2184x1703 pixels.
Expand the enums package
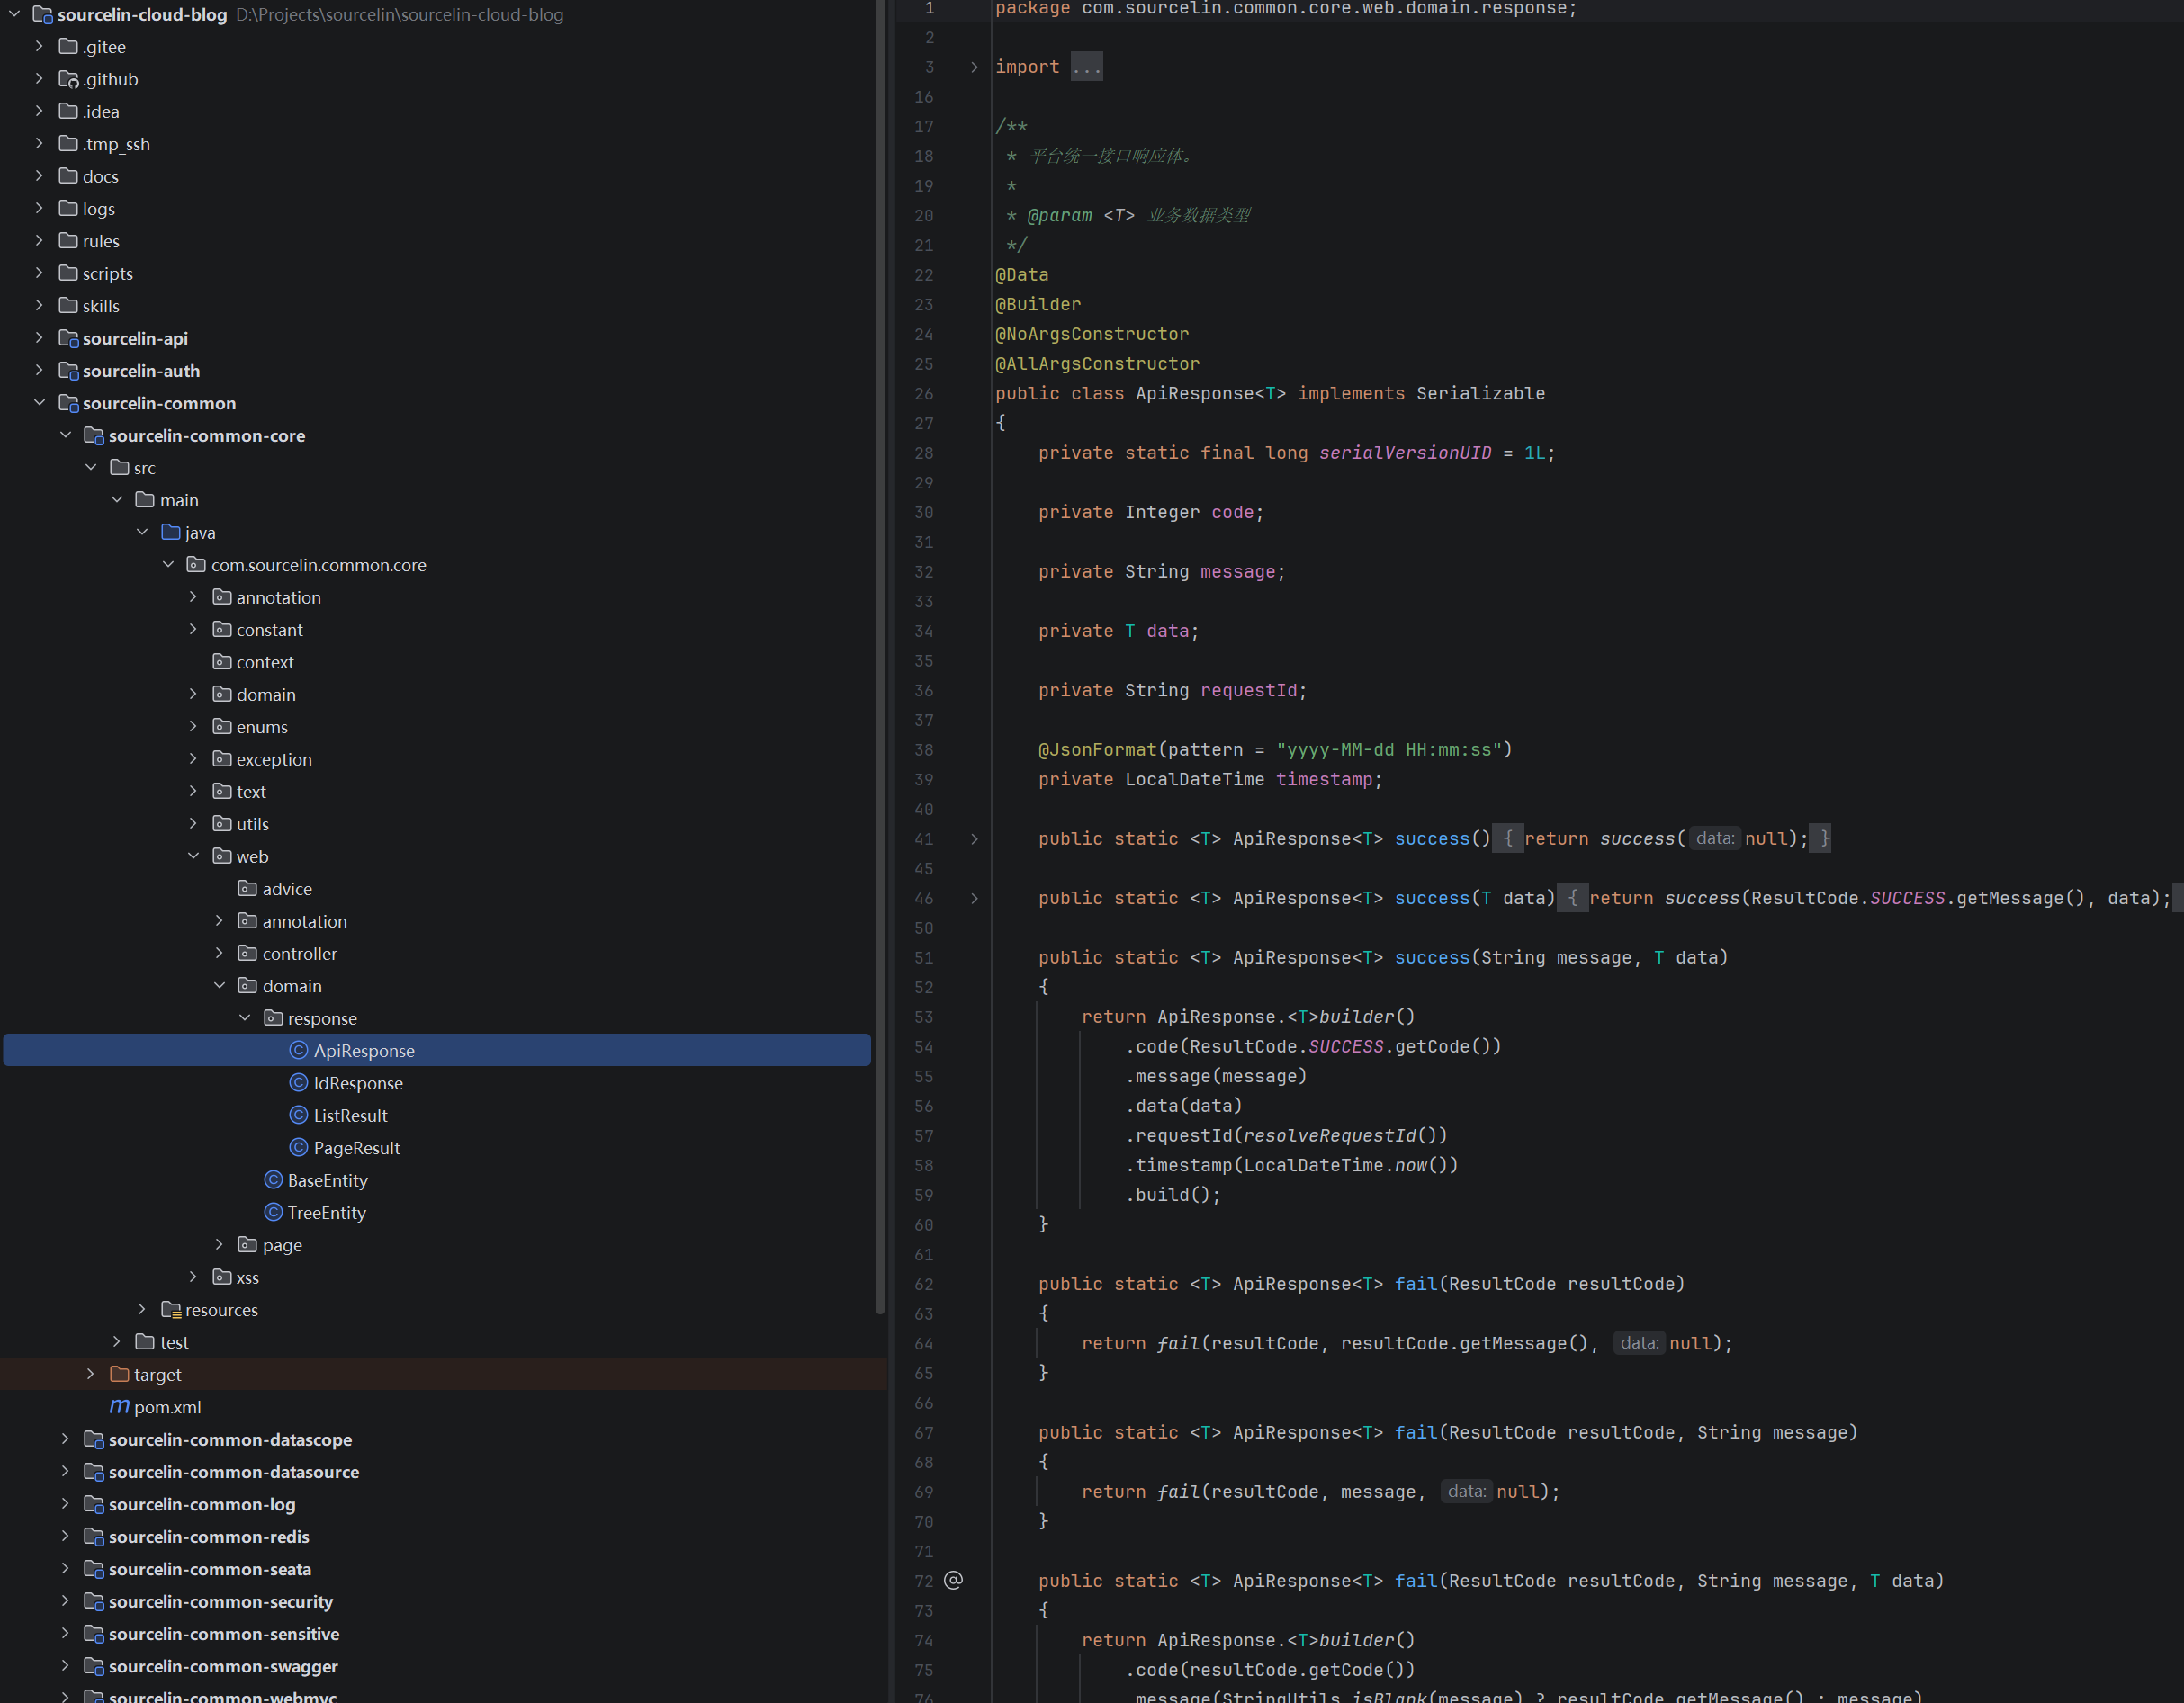click(x=193, y=727)
